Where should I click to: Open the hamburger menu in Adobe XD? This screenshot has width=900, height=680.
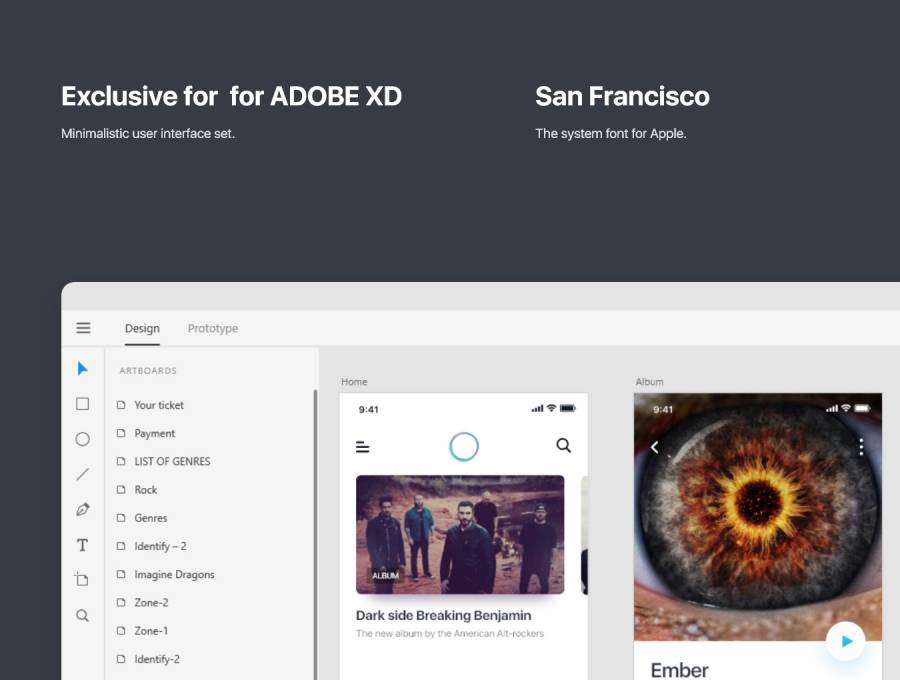point(83,328)
